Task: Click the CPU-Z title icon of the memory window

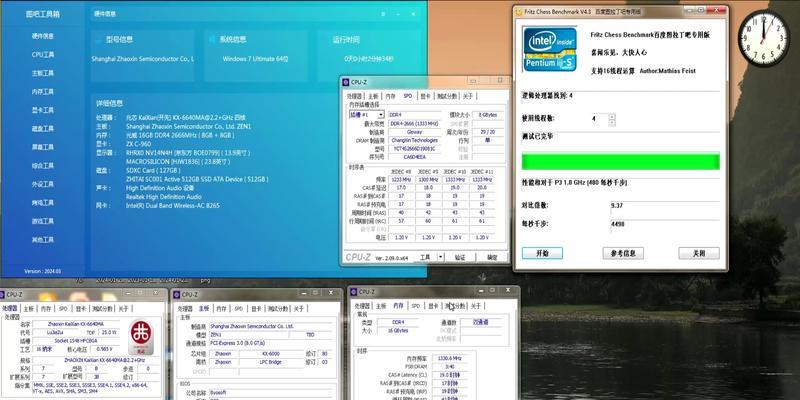Action: pos(354,292)
